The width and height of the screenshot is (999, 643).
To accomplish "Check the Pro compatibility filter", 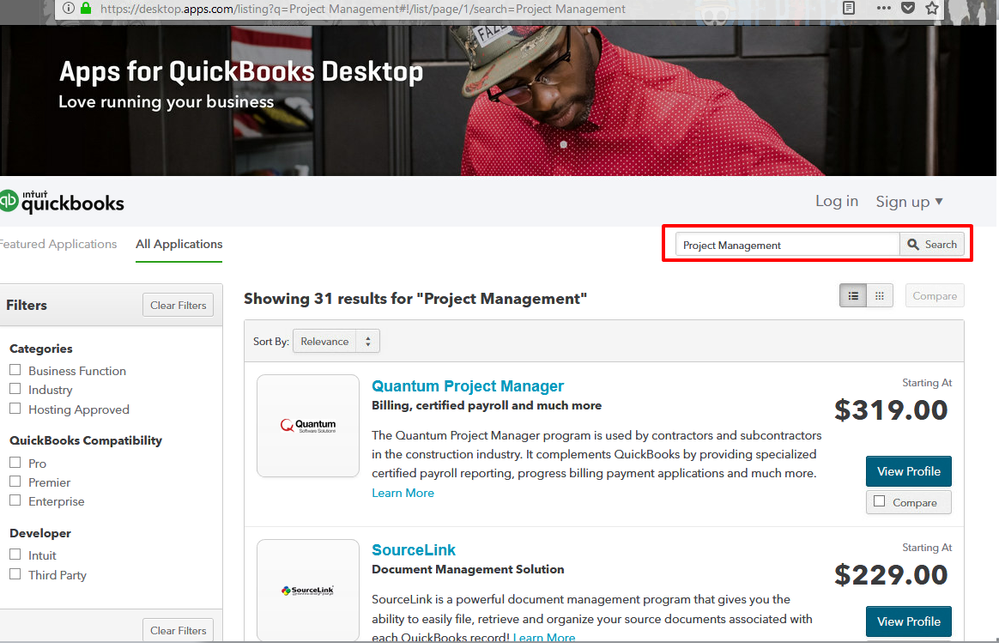I will pyautogui.click(x=15, y=463).
